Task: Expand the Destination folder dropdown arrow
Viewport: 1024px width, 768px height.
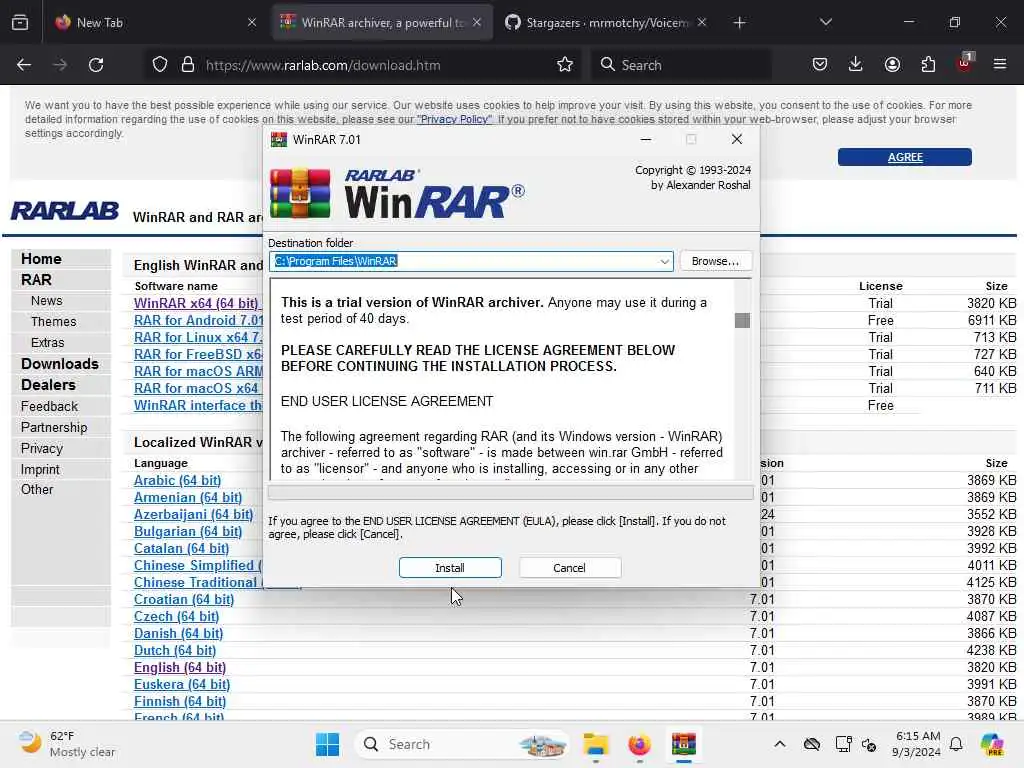Action: [664, 261]
